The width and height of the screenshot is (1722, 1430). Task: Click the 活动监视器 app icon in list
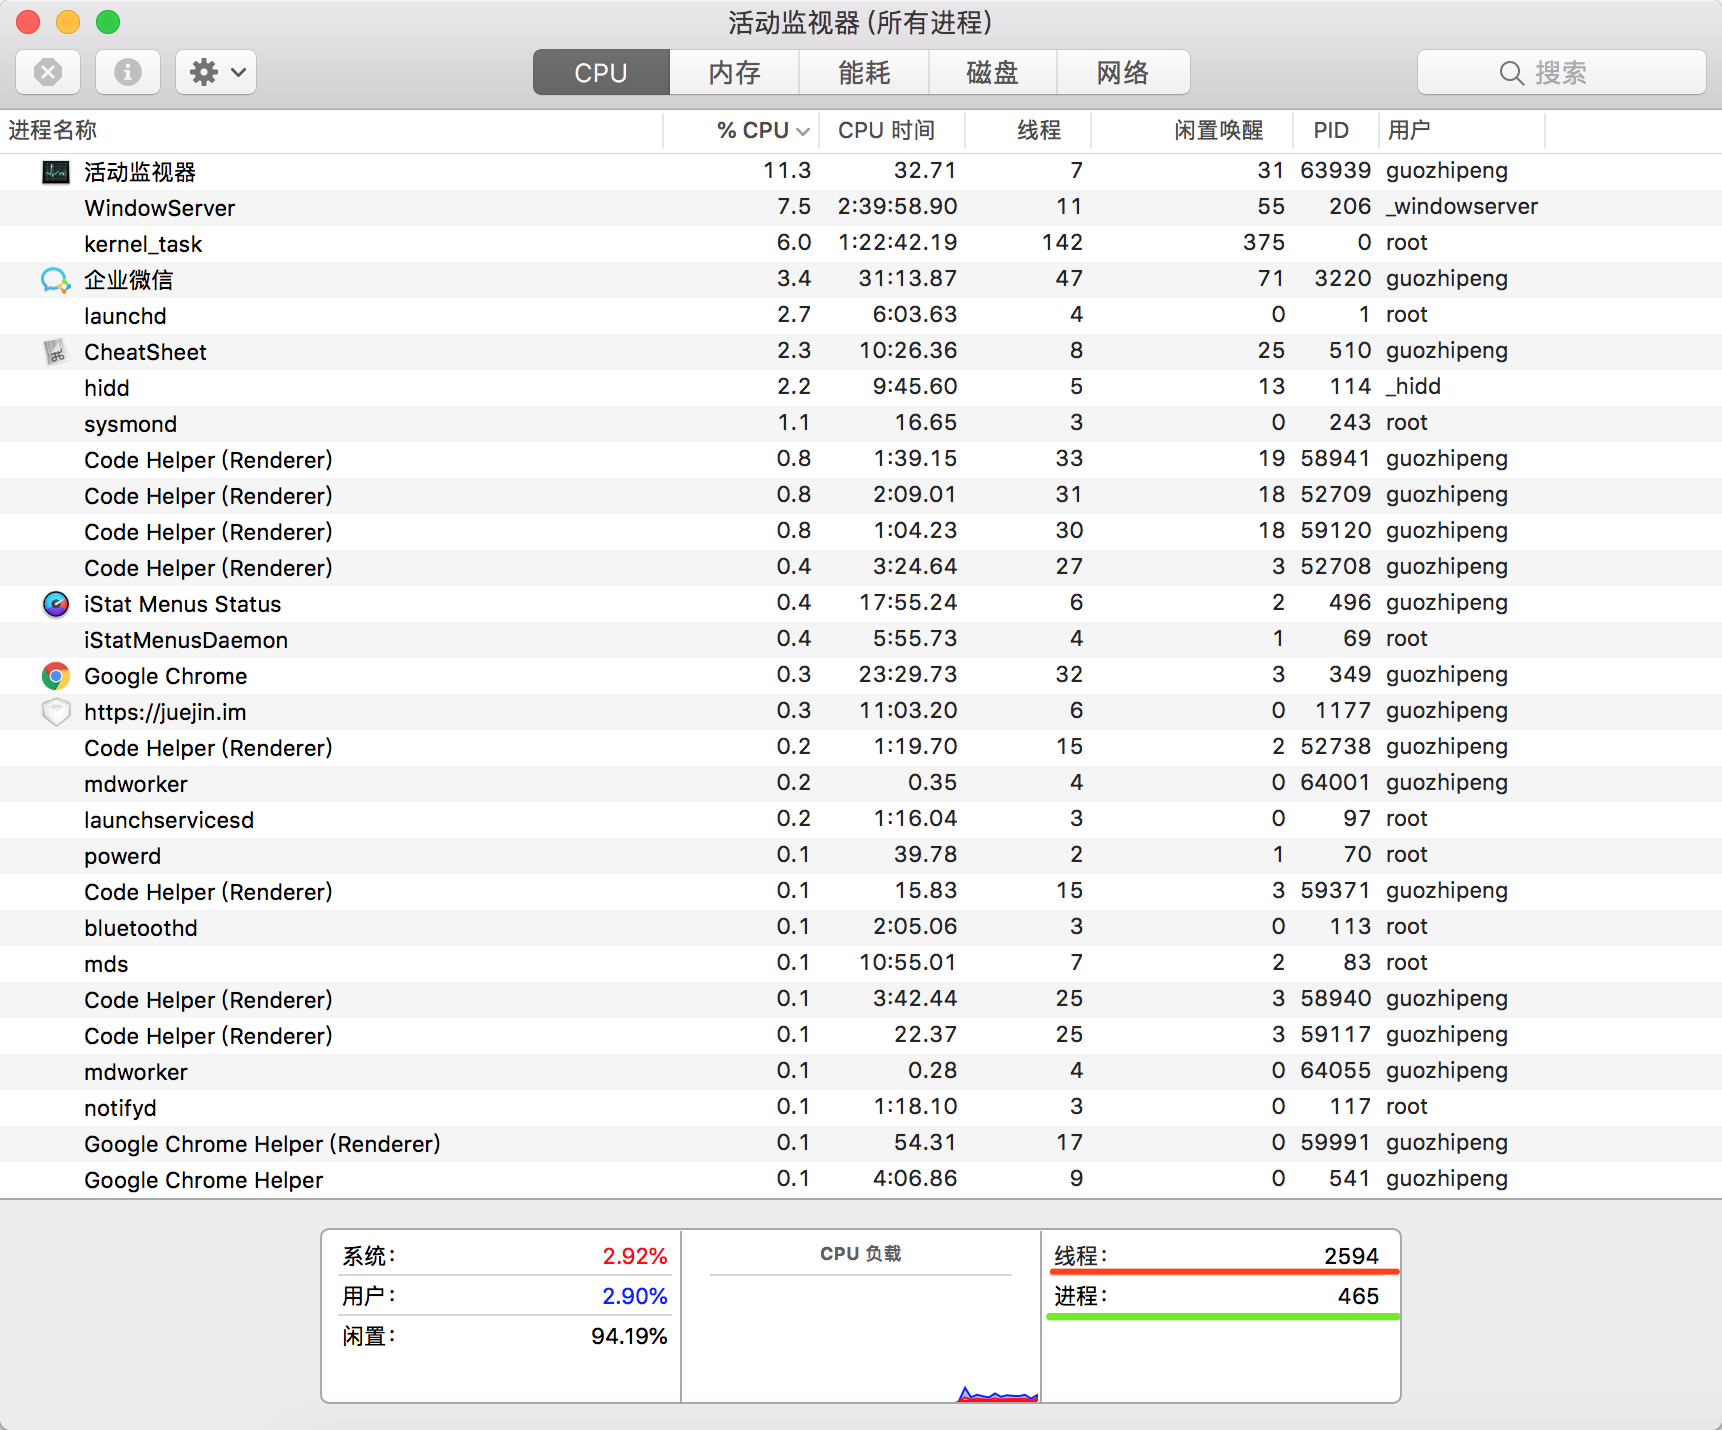[x=56, y=172]
